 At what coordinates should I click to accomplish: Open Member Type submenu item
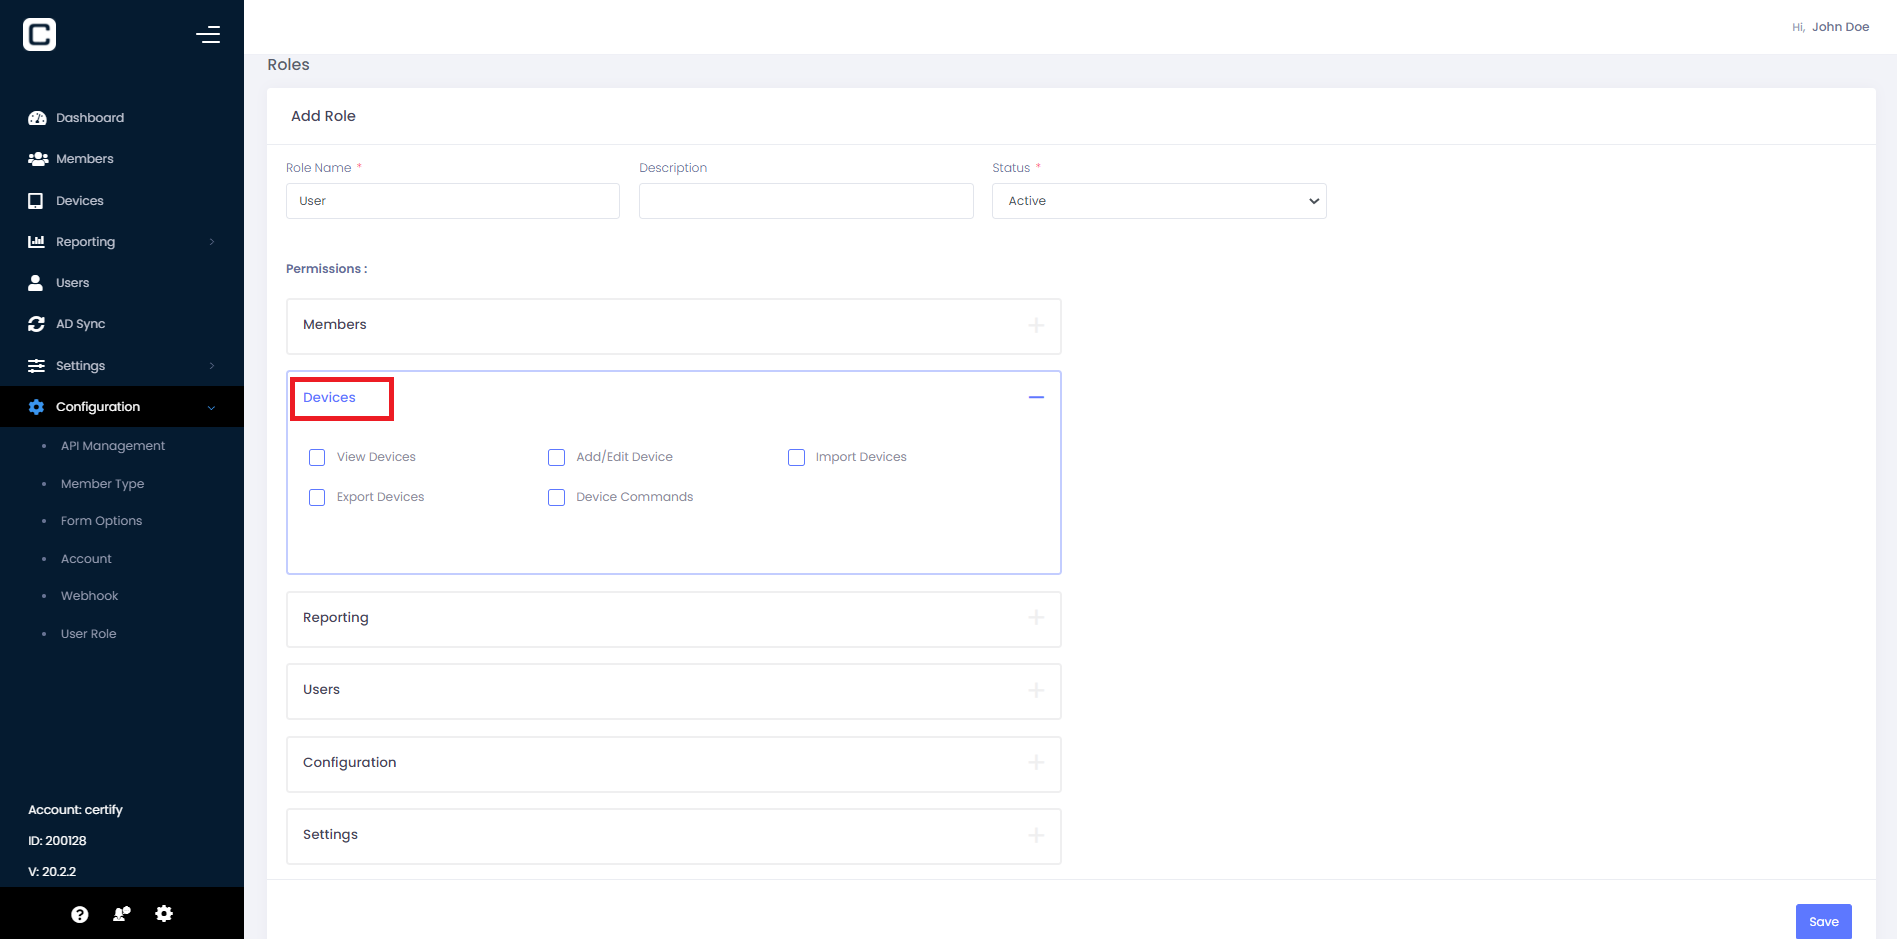(103, 484)
